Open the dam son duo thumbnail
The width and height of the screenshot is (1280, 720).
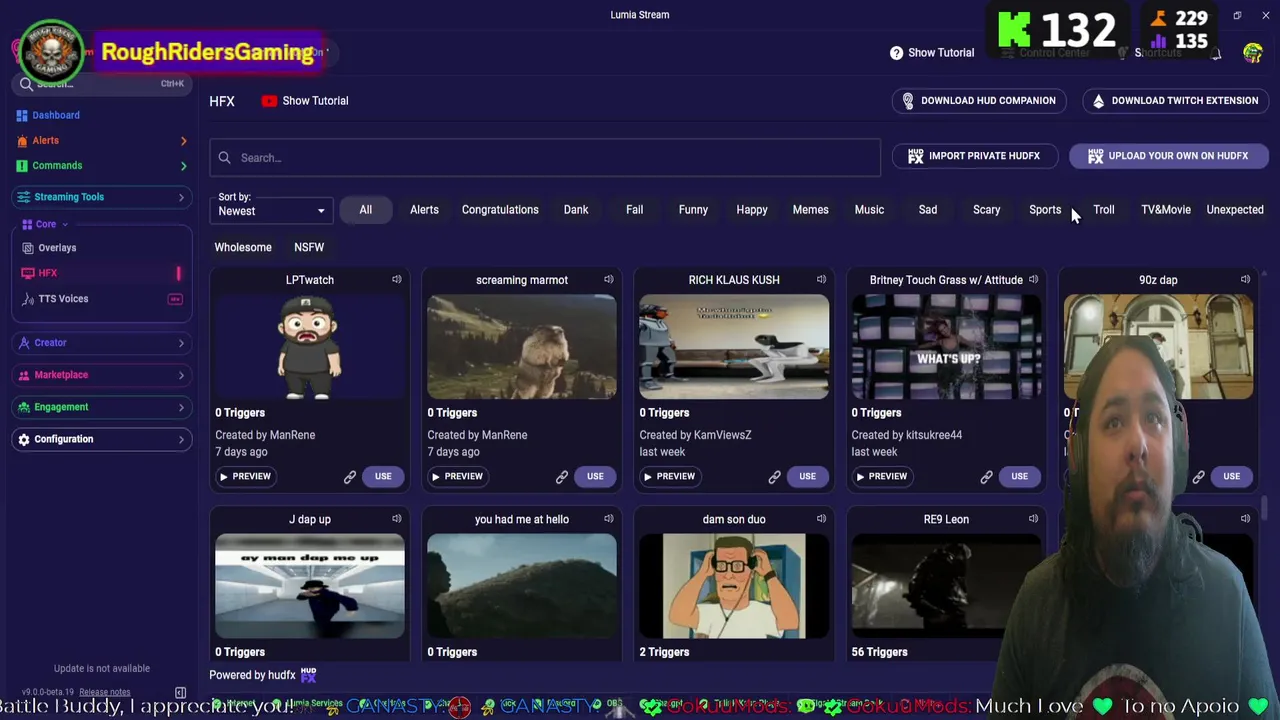734,586
